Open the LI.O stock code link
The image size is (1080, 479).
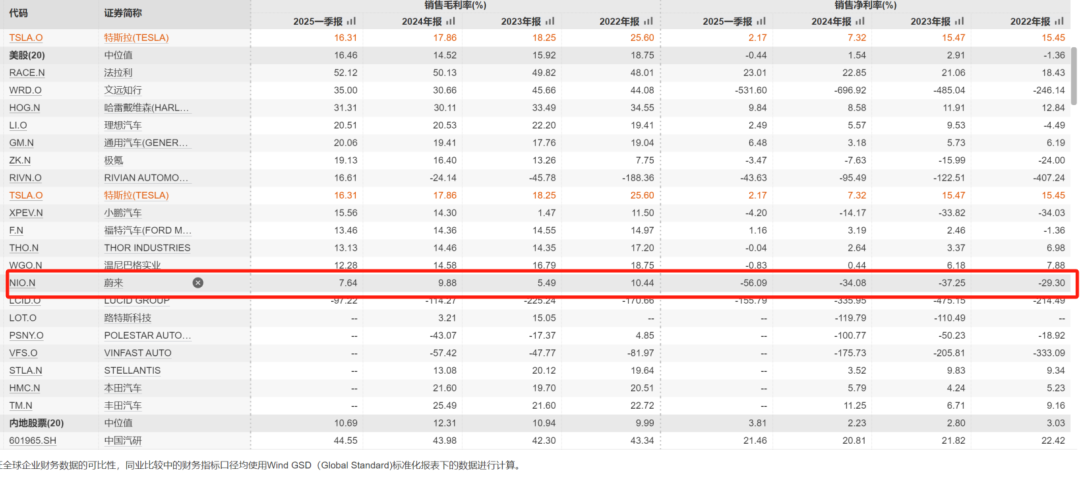point(19,125)
